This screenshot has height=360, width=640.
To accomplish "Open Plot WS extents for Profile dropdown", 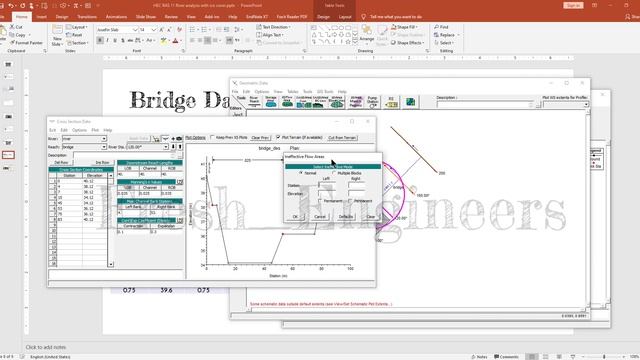I will coord(586,104).
